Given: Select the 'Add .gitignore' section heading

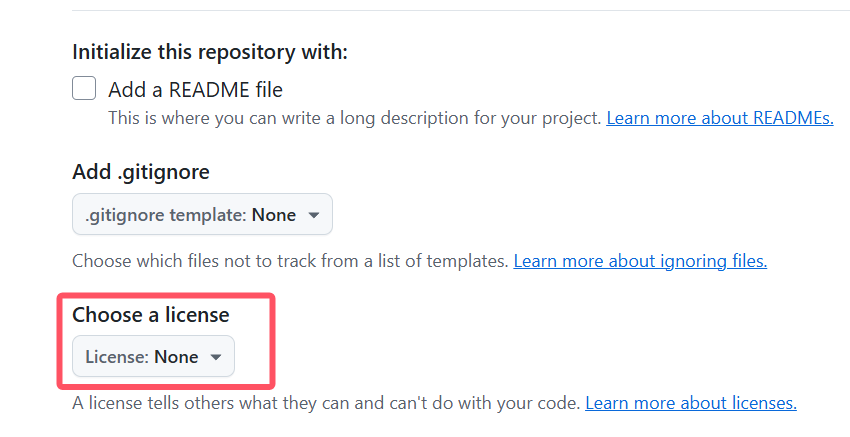Looking at the screenshot, I should click(x=141, y=172).
